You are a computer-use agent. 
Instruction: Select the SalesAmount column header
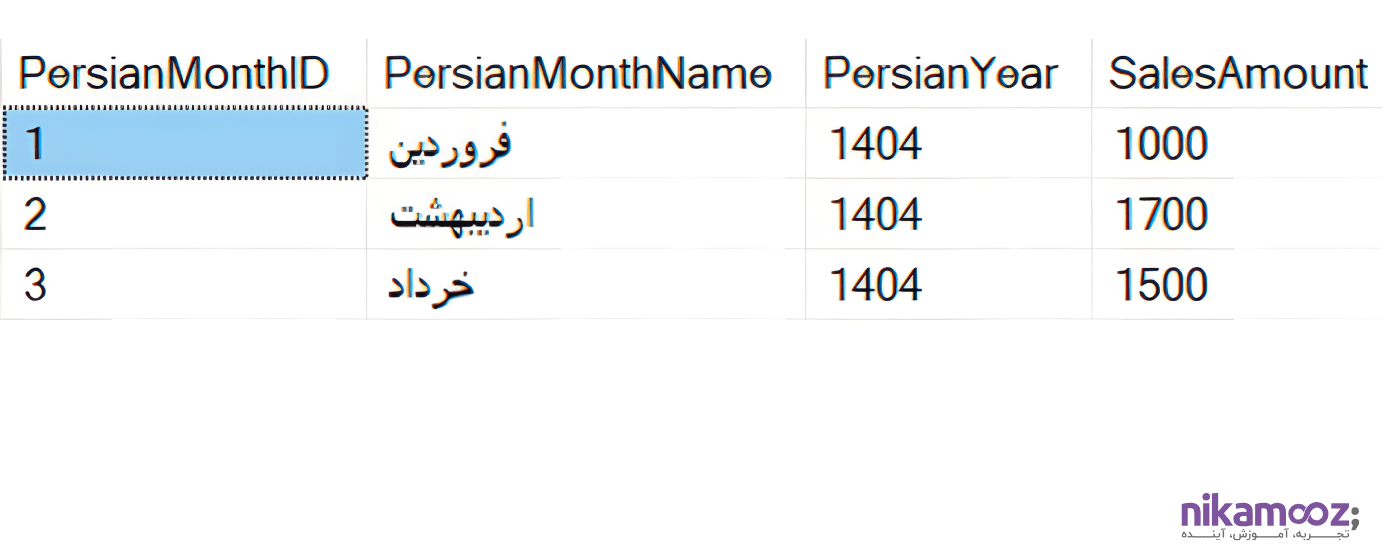1238,74
